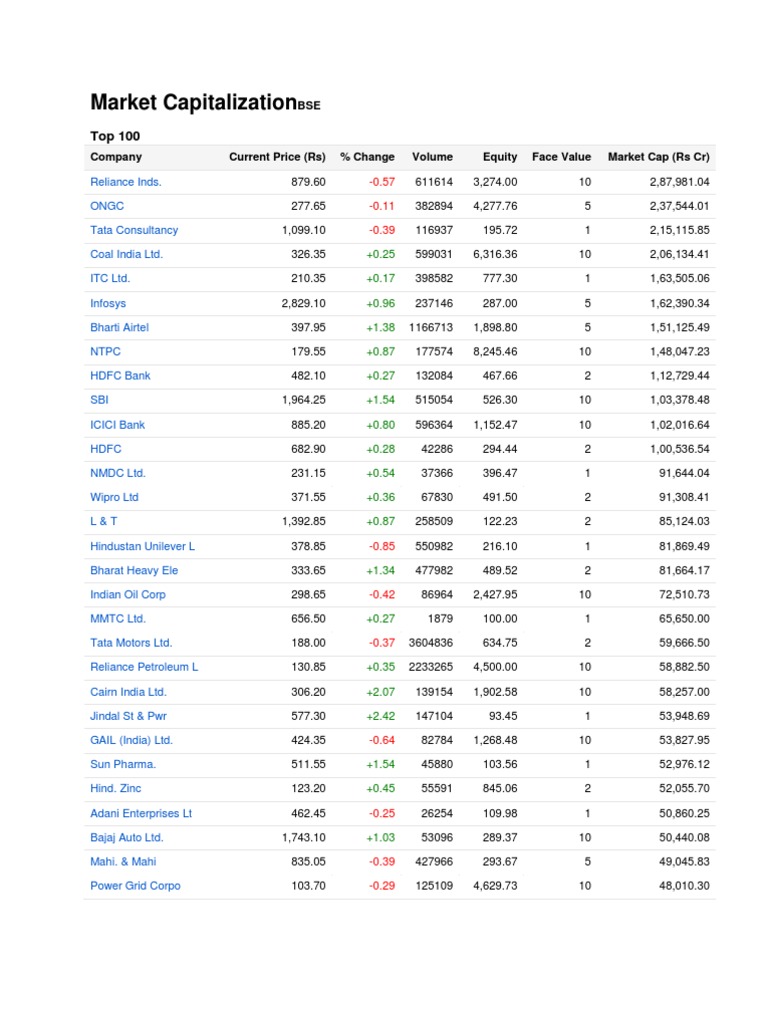The width and height of the screenshot is (768, 1024).
Task: Click L & T price 1,392.85
Action: (x=304, y=522)
